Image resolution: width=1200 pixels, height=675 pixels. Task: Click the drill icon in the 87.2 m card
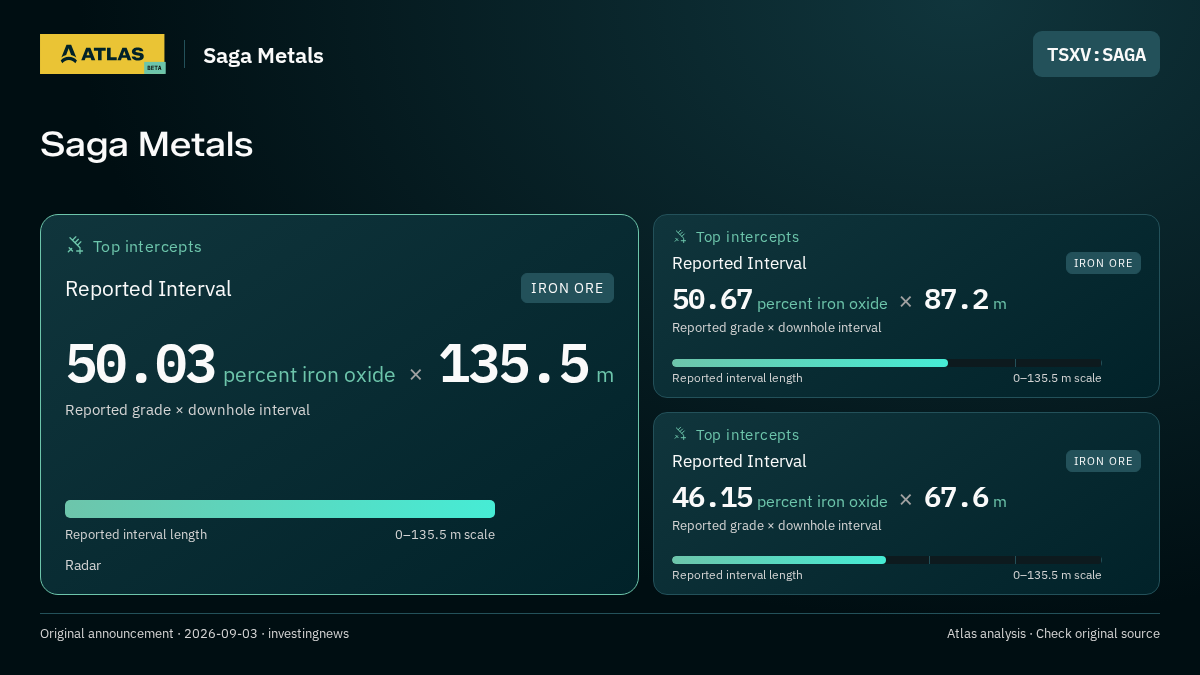680,237
